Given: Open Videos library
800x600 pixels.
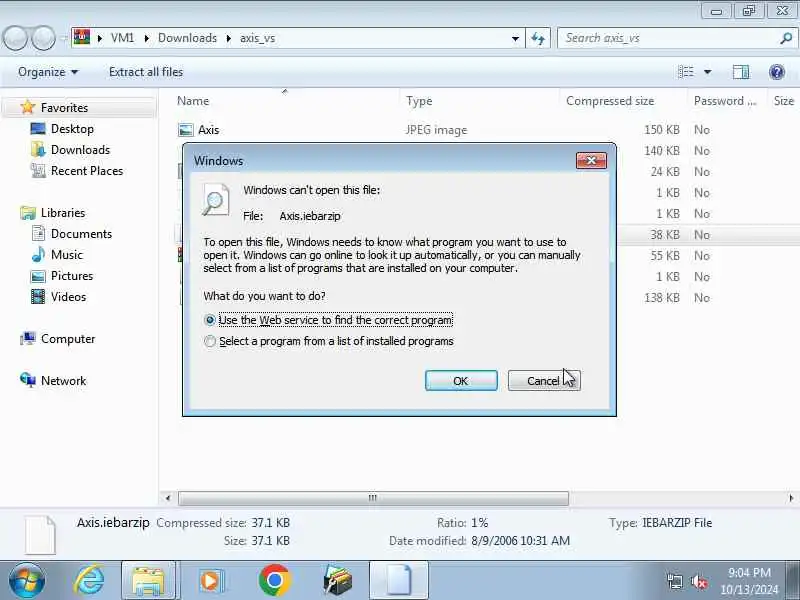Looking at the screenshot, I should pos(68,296).
